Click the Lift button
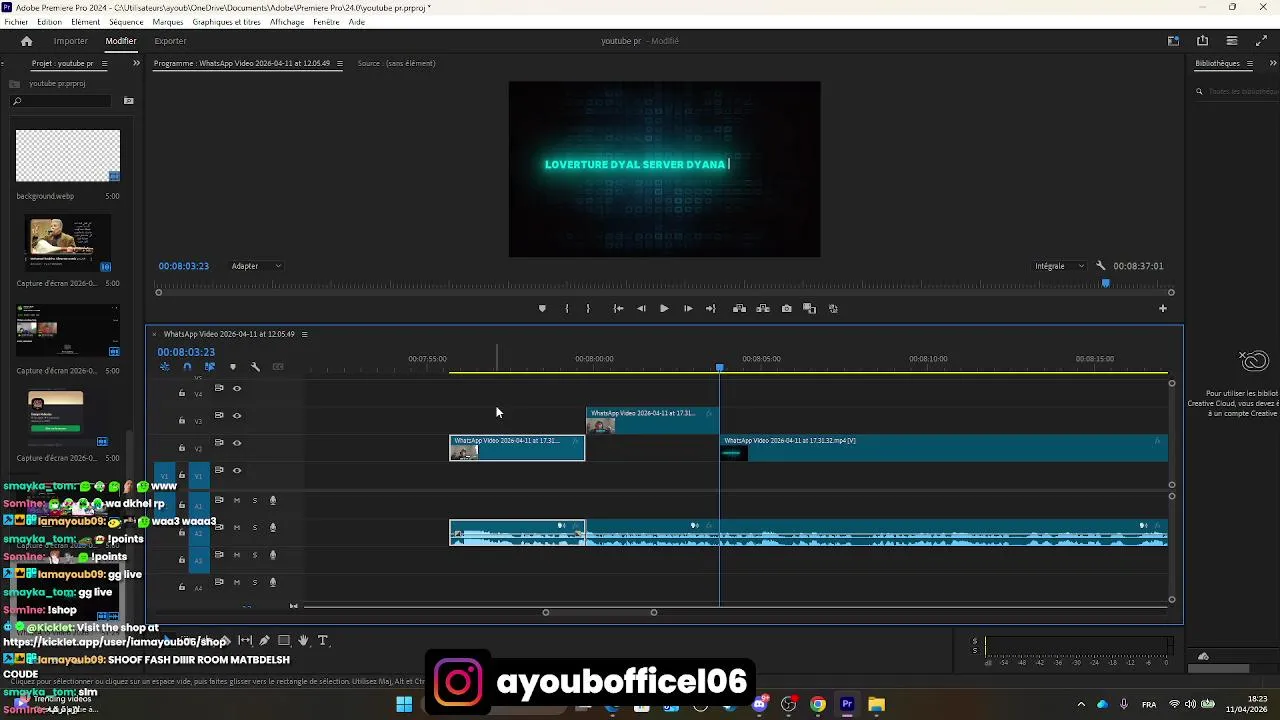The width and height of the screenshot is (1280, 720). [x=739, y=308]
